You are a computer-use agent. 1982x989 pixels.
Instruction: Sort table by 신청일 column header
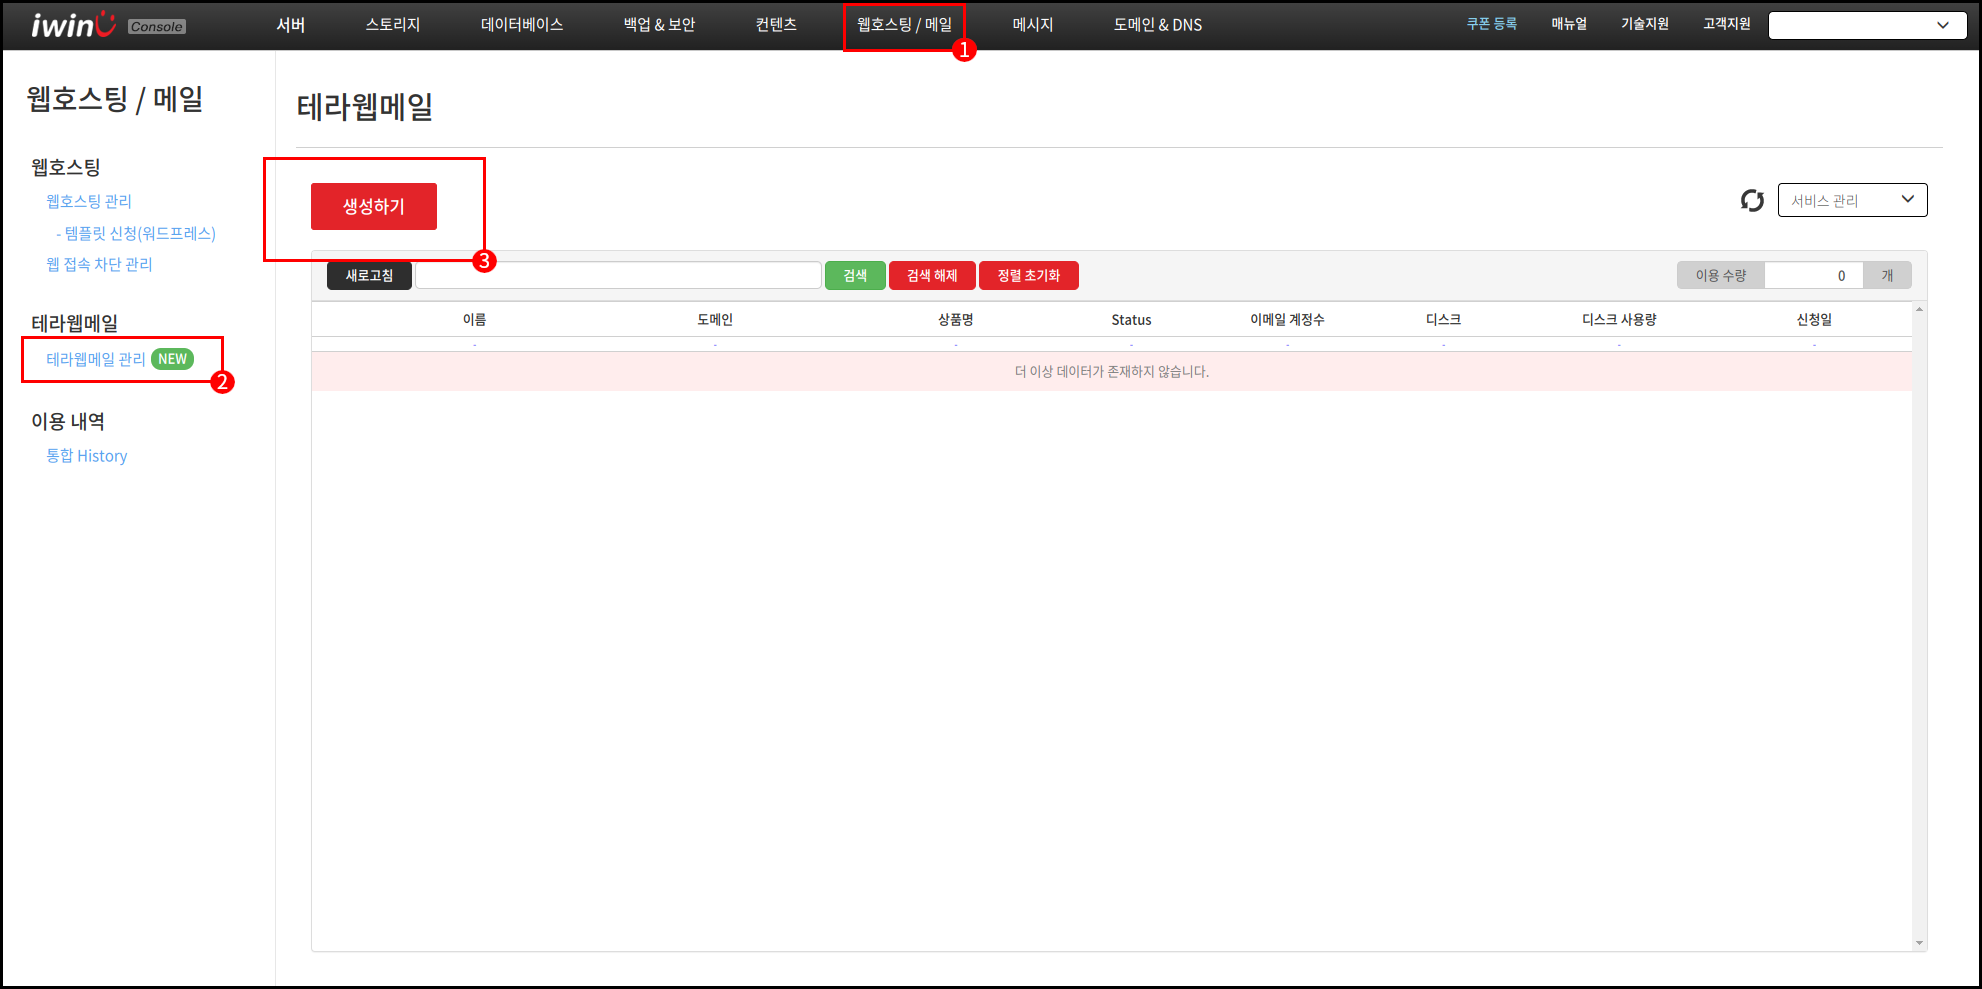tap(1814, 320)
